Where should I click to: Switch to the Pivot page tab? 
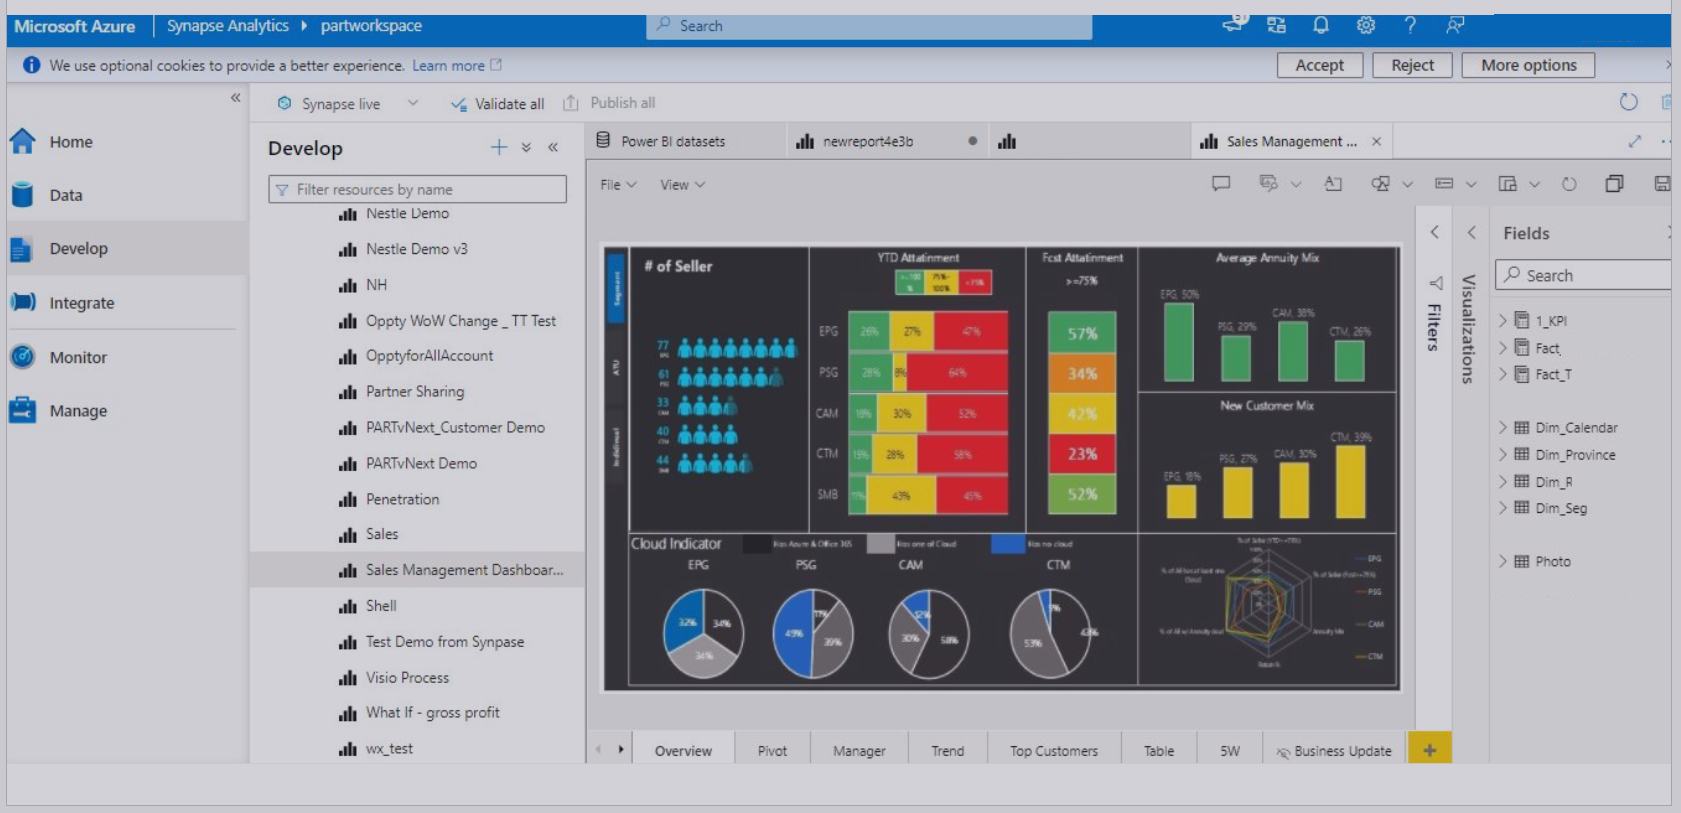point(772,751)
